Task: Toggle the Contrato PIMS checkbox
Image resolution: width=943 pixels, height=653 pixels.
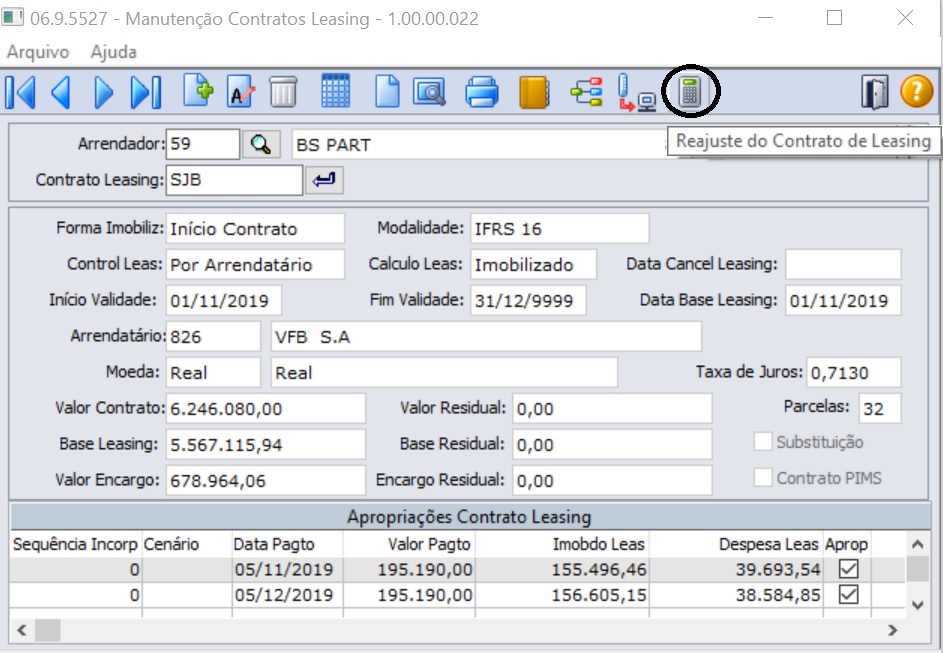Action: (763, 478)
